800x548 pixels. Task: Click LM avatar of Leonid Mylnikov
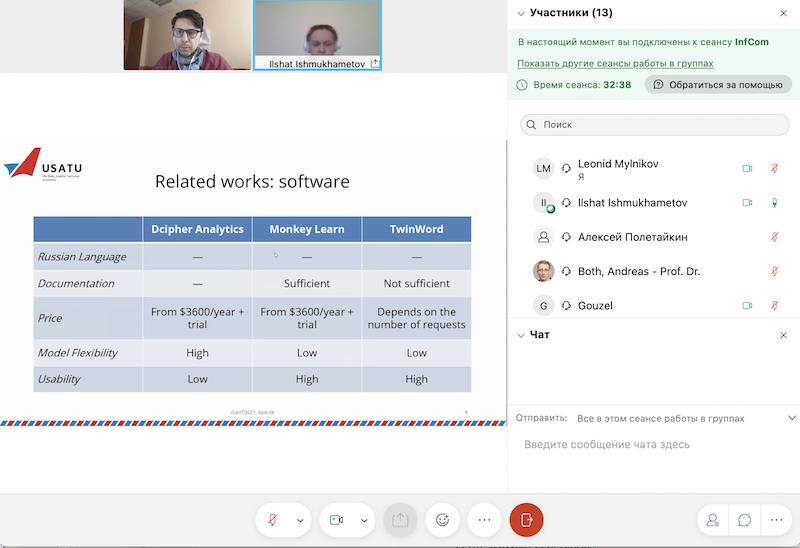pos(543,168)
